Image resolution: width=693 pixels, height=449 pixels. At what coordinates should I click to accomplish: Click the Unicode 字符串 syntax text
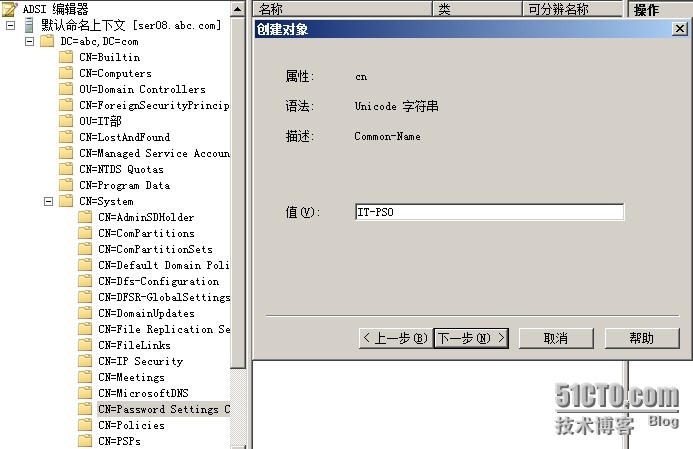396,106
